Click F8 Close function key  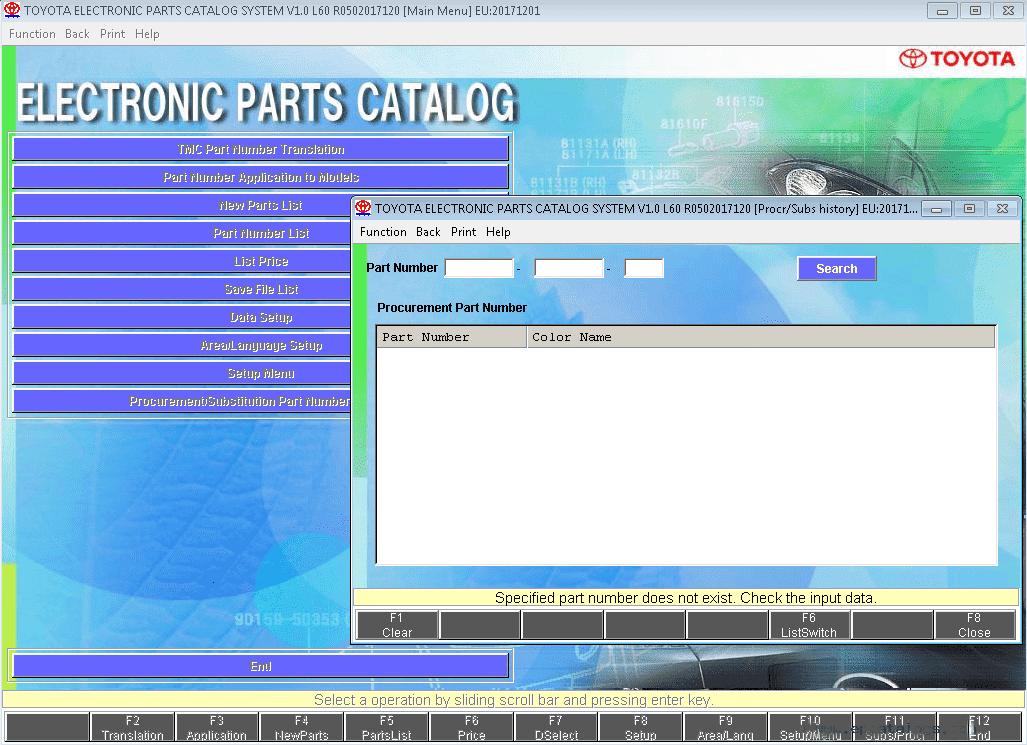click(x=974, y=625)
